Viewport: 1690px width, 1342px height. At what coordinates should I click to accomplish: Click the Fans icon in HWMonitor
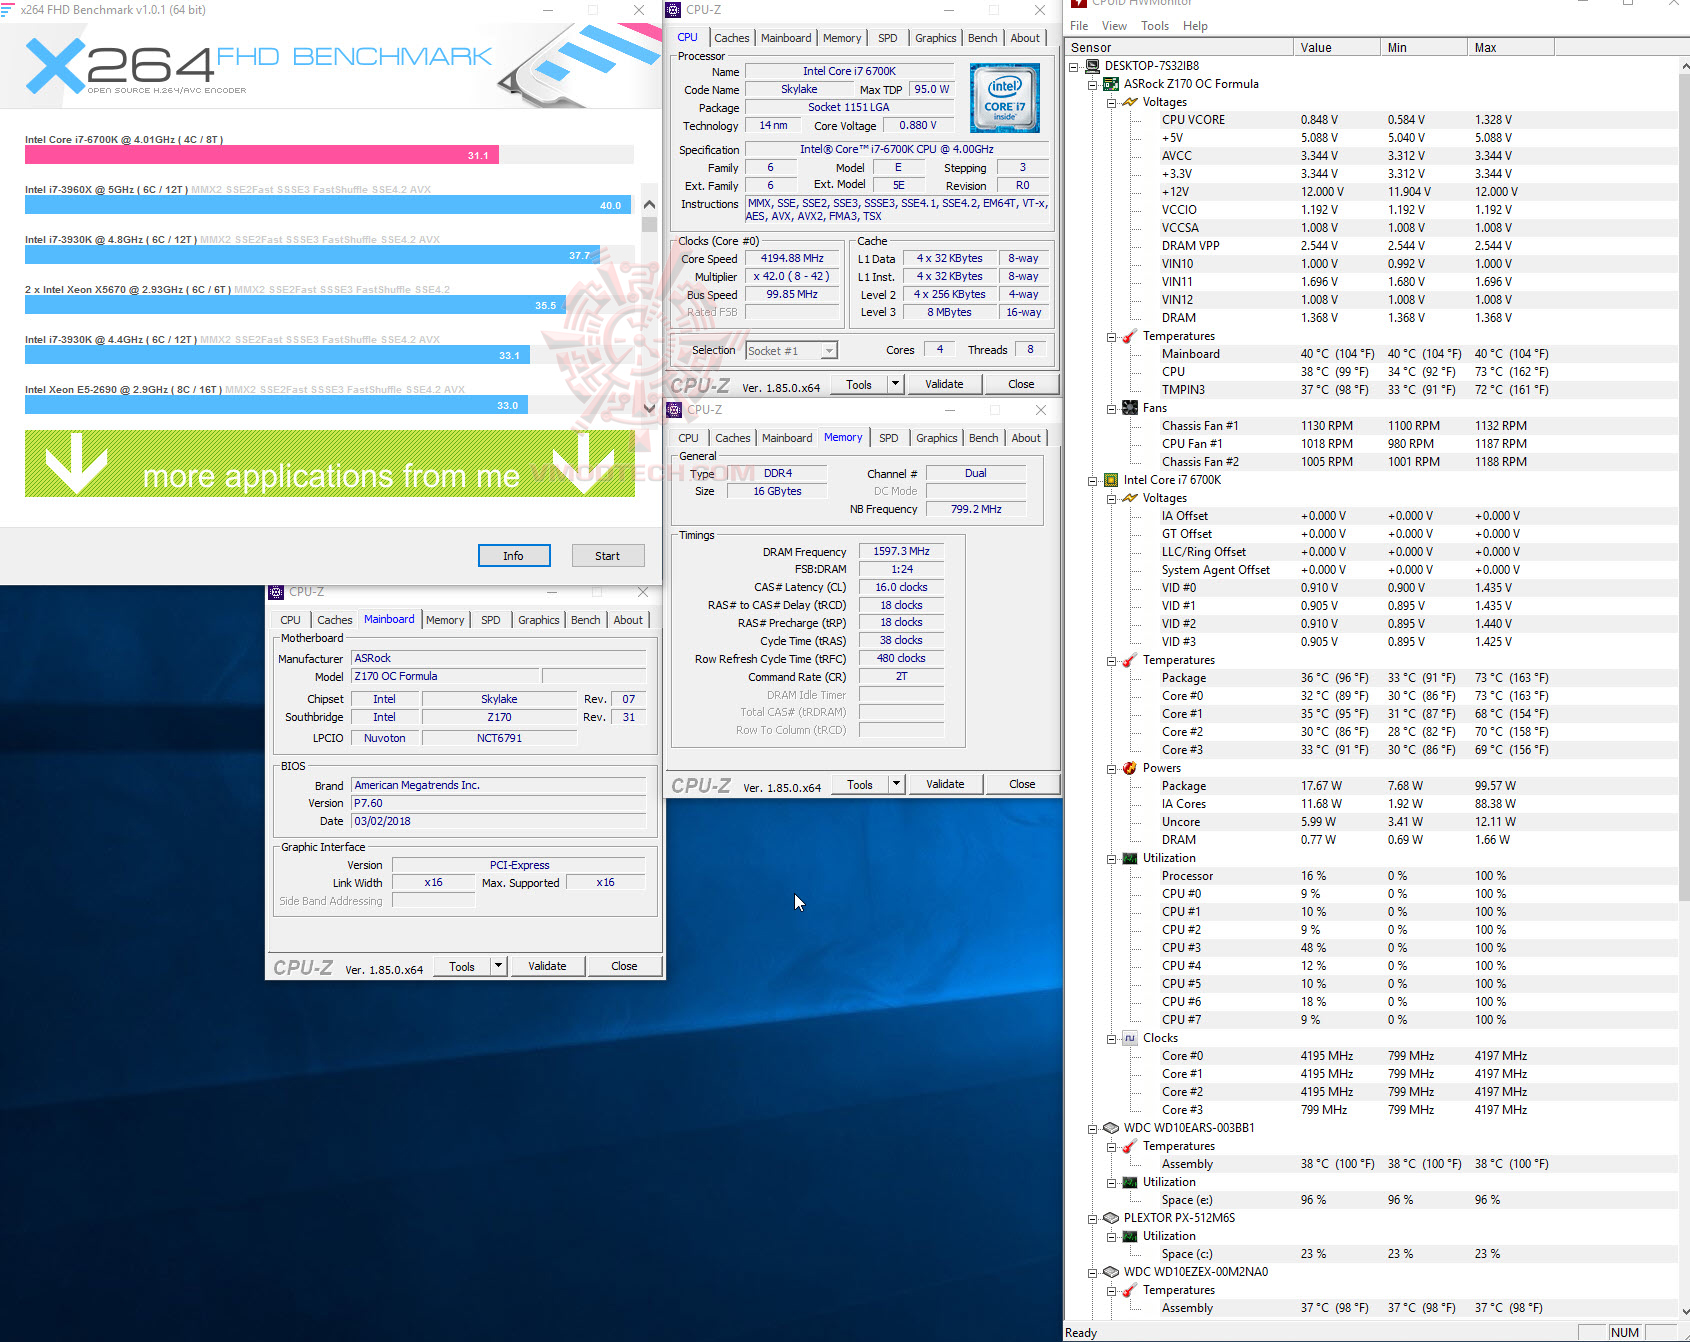[1130, 408]
